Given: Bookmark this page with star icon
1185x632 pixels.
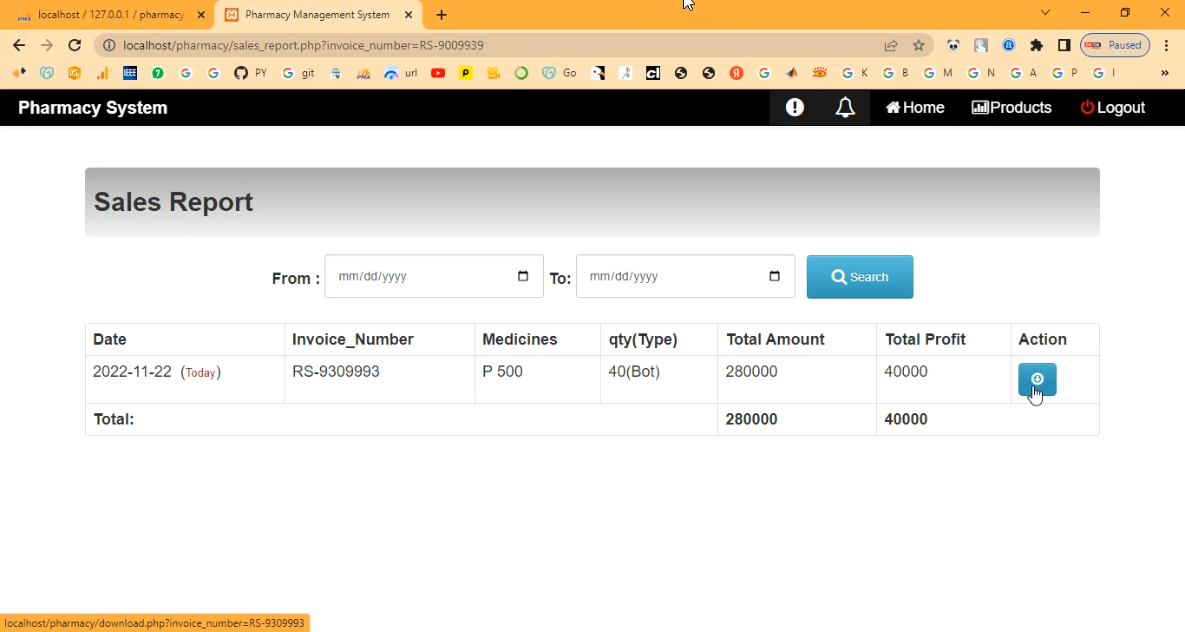Looking at the screenshot, I should [x=918, y=45].
